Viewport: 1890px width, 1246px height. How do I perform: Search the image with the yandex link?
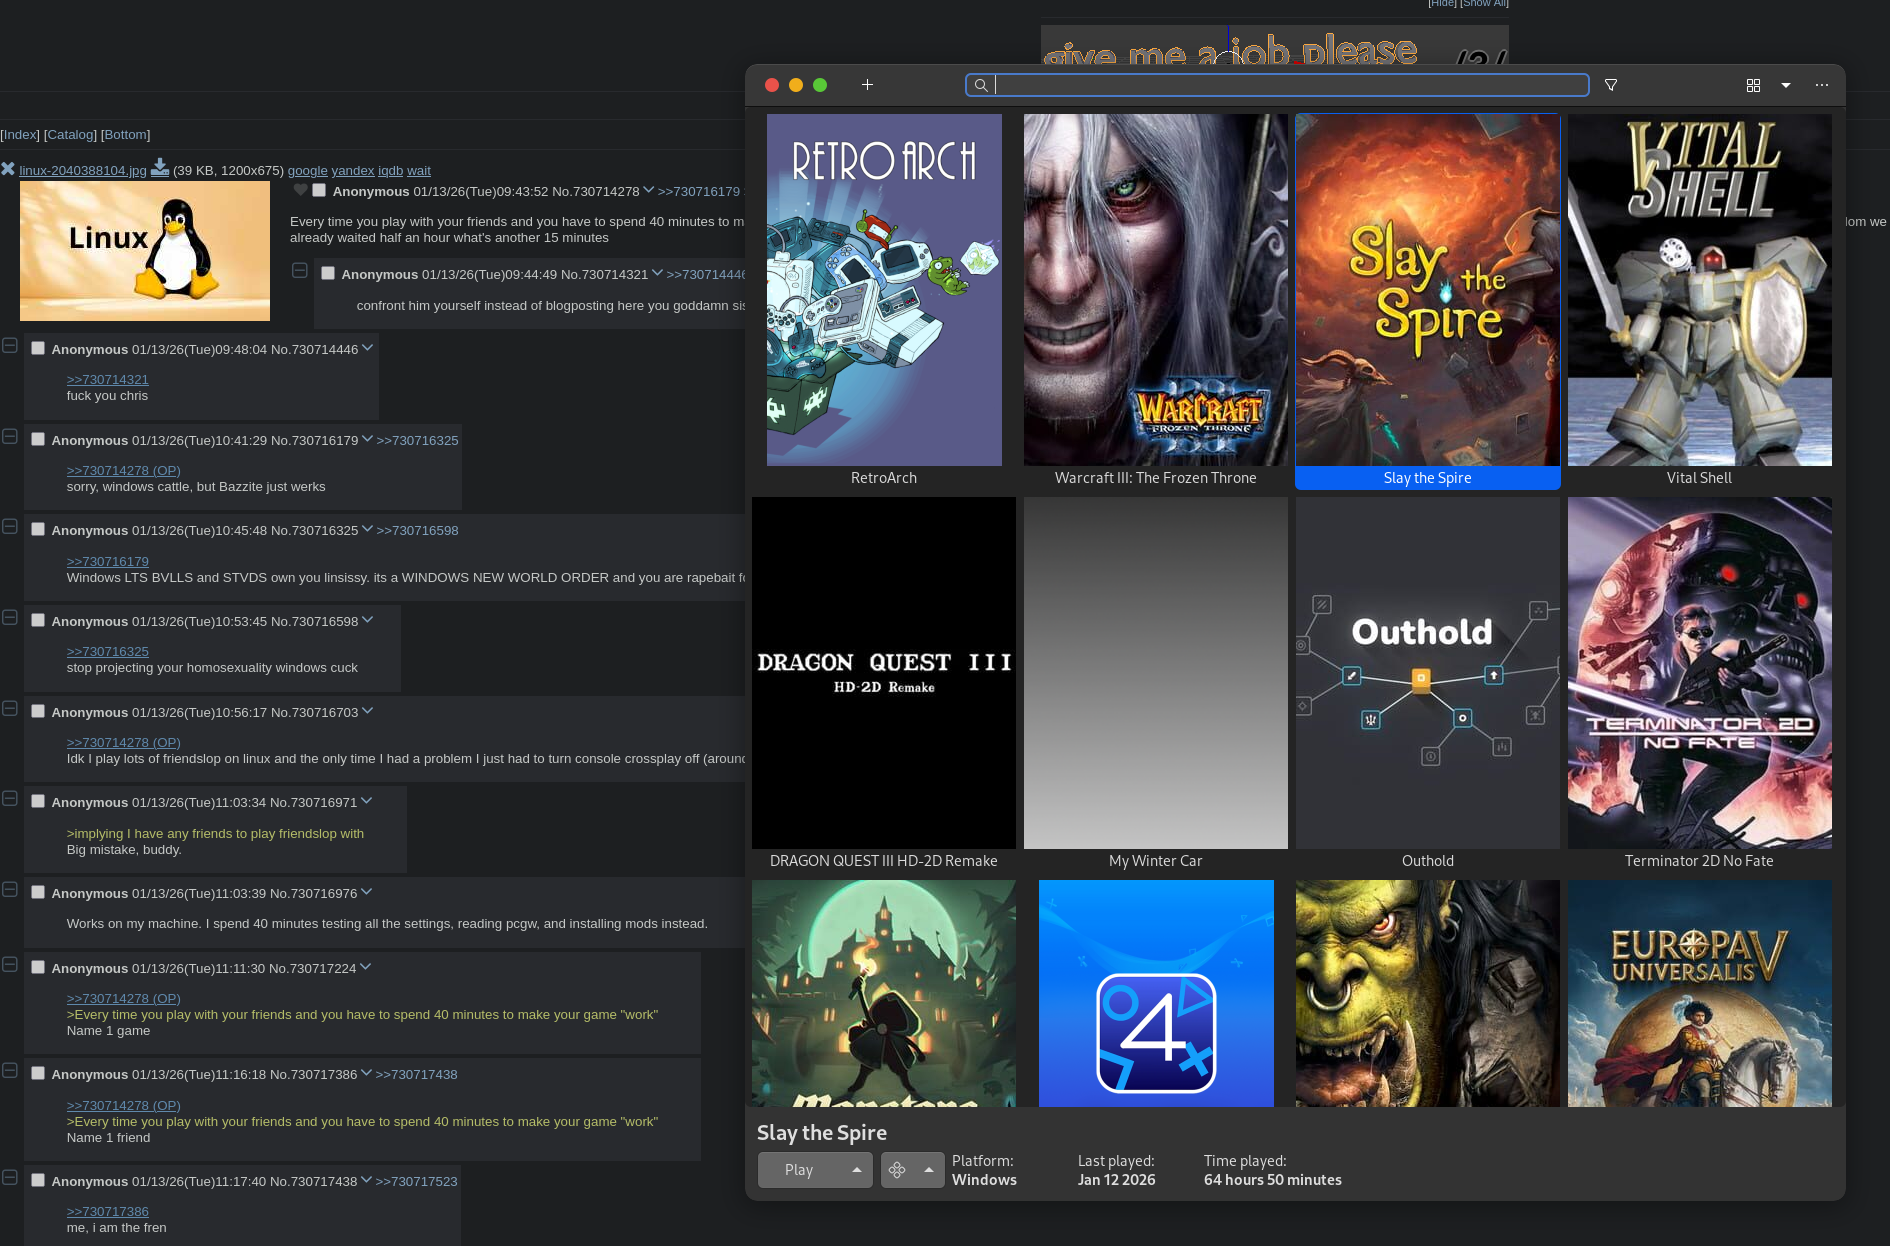(353, 171)
